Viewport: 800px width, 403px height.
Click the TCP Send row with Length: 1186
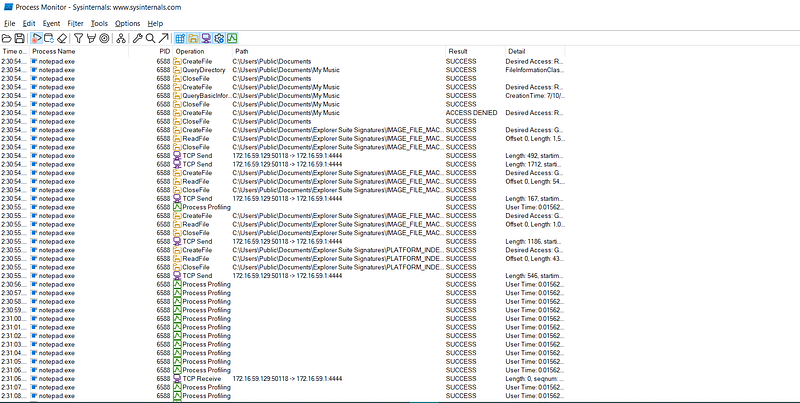tap(283, 241)
